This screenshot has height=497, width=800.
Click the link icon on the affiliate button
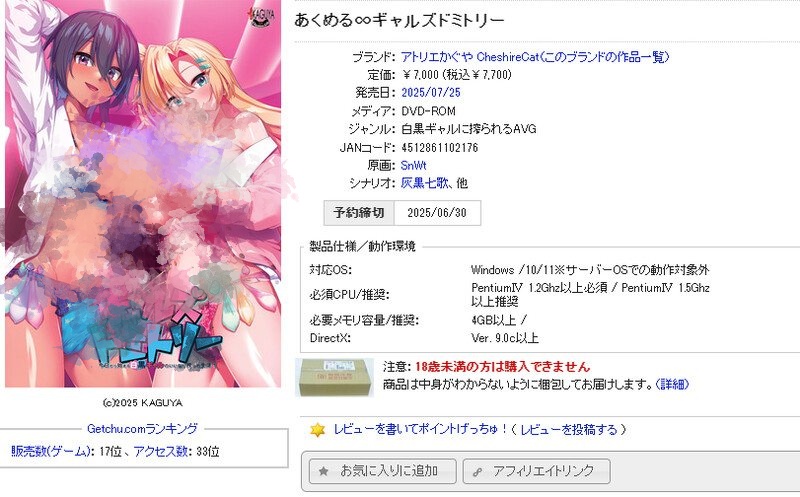(x=478, y=472)
